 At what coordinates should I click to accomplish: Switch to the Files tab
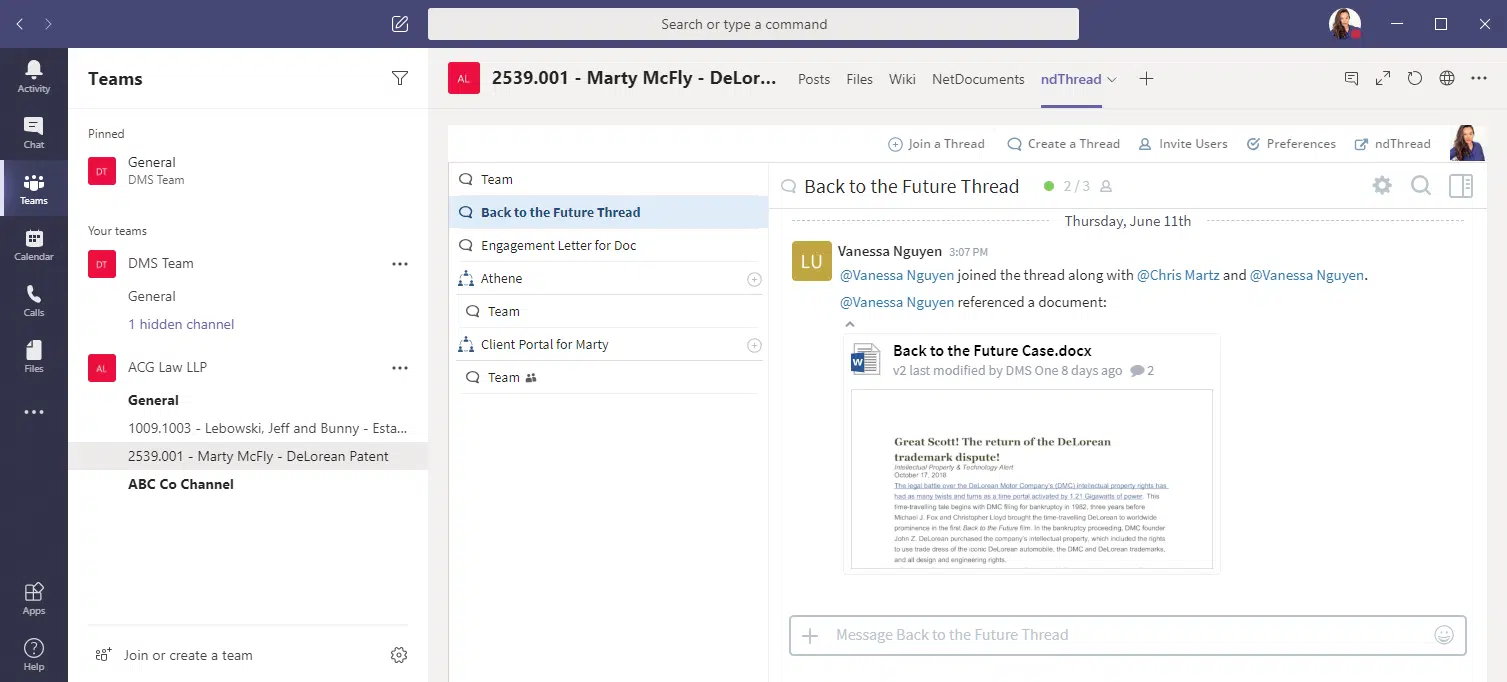click(859, 79)
